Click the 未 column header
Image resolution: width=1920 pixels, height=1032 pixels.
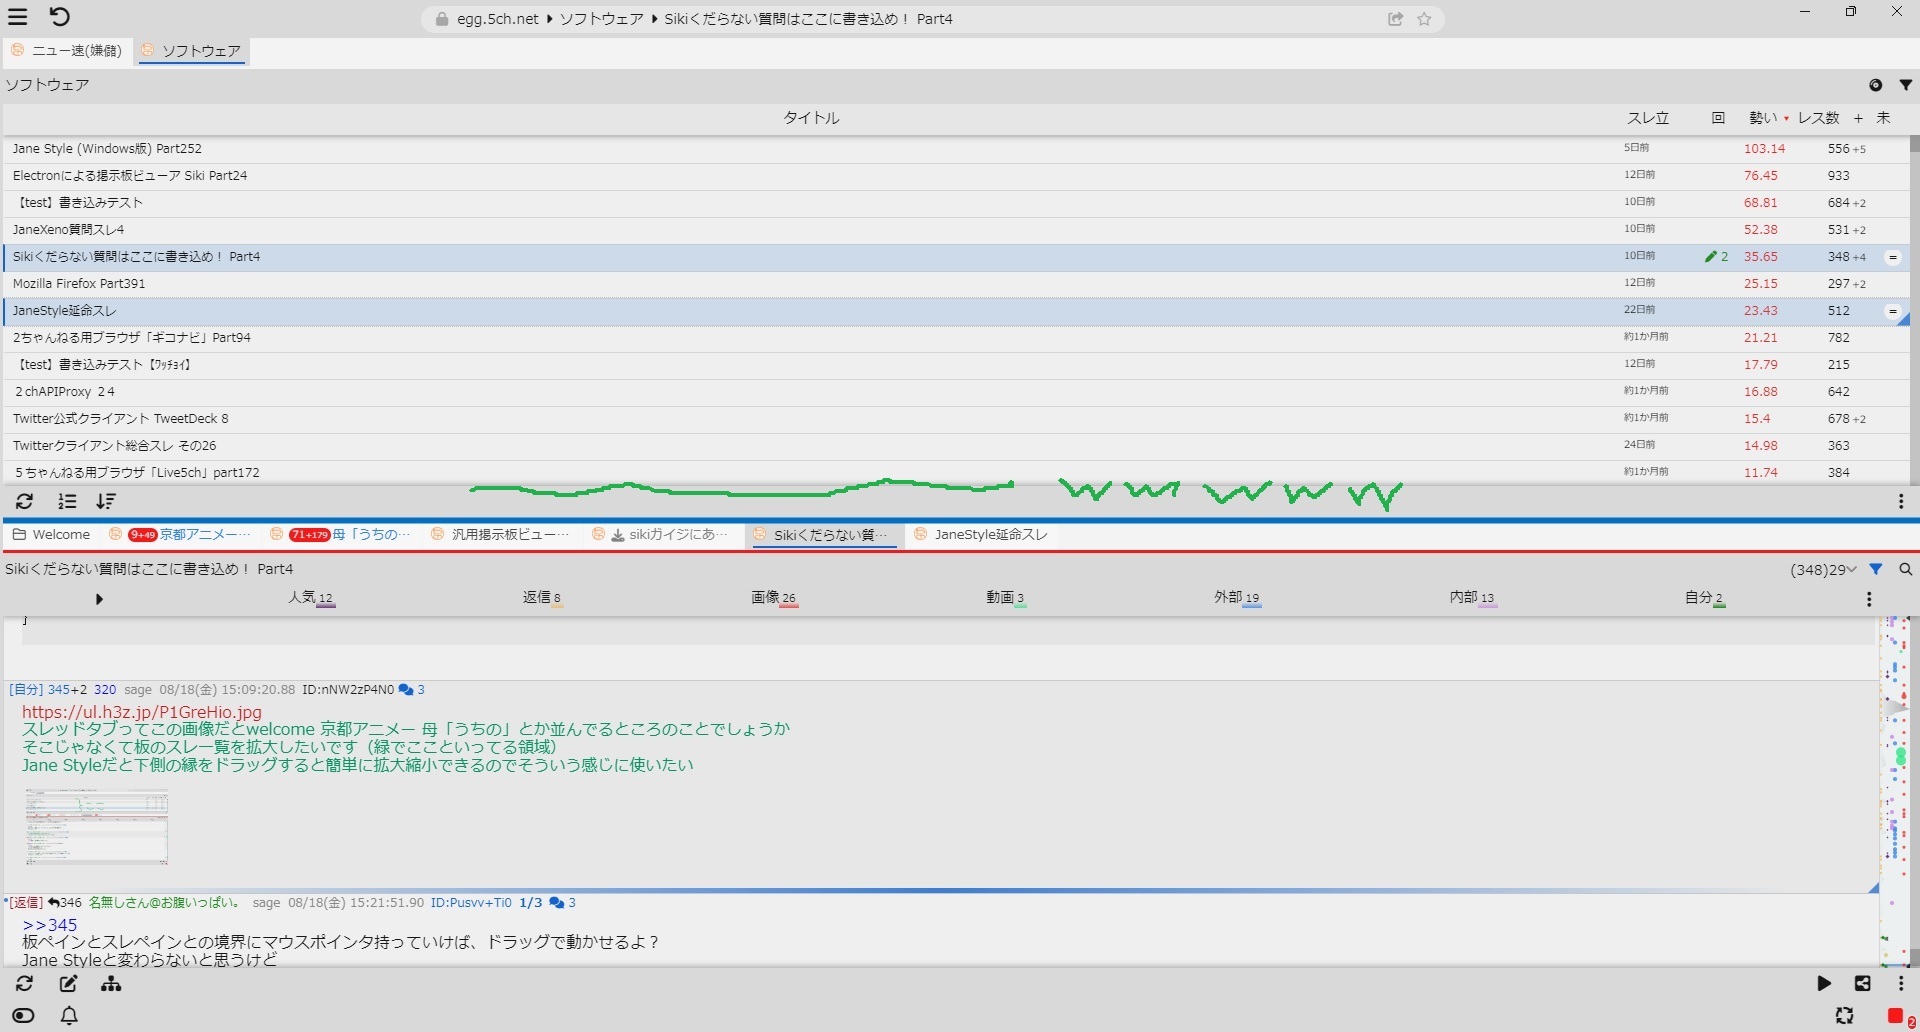point(1883,118)
